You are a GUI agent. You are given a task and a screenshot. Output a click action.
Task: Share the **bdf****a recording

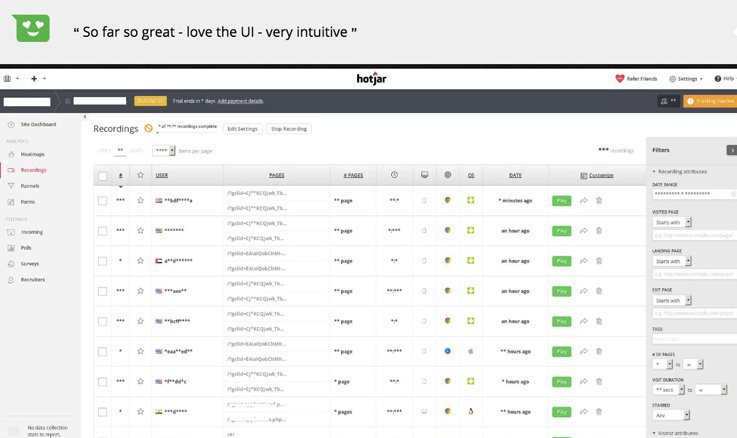pos(584,201)
